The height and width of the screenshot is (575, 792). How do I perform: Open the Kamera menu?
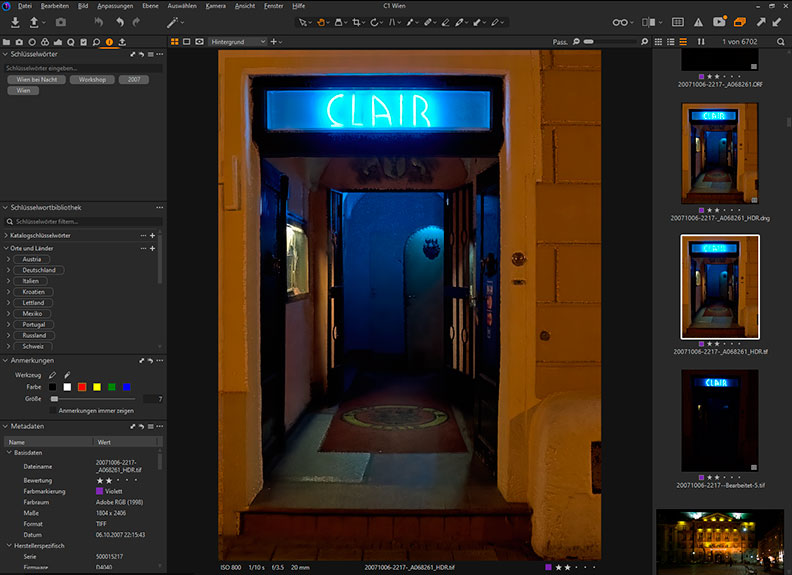click(x=216, y=6)
